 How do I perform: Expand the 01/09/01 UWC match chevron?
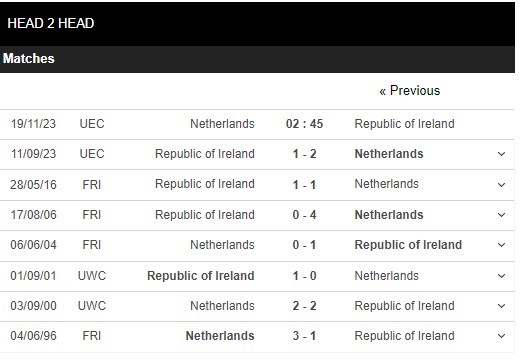coord(501,276)
